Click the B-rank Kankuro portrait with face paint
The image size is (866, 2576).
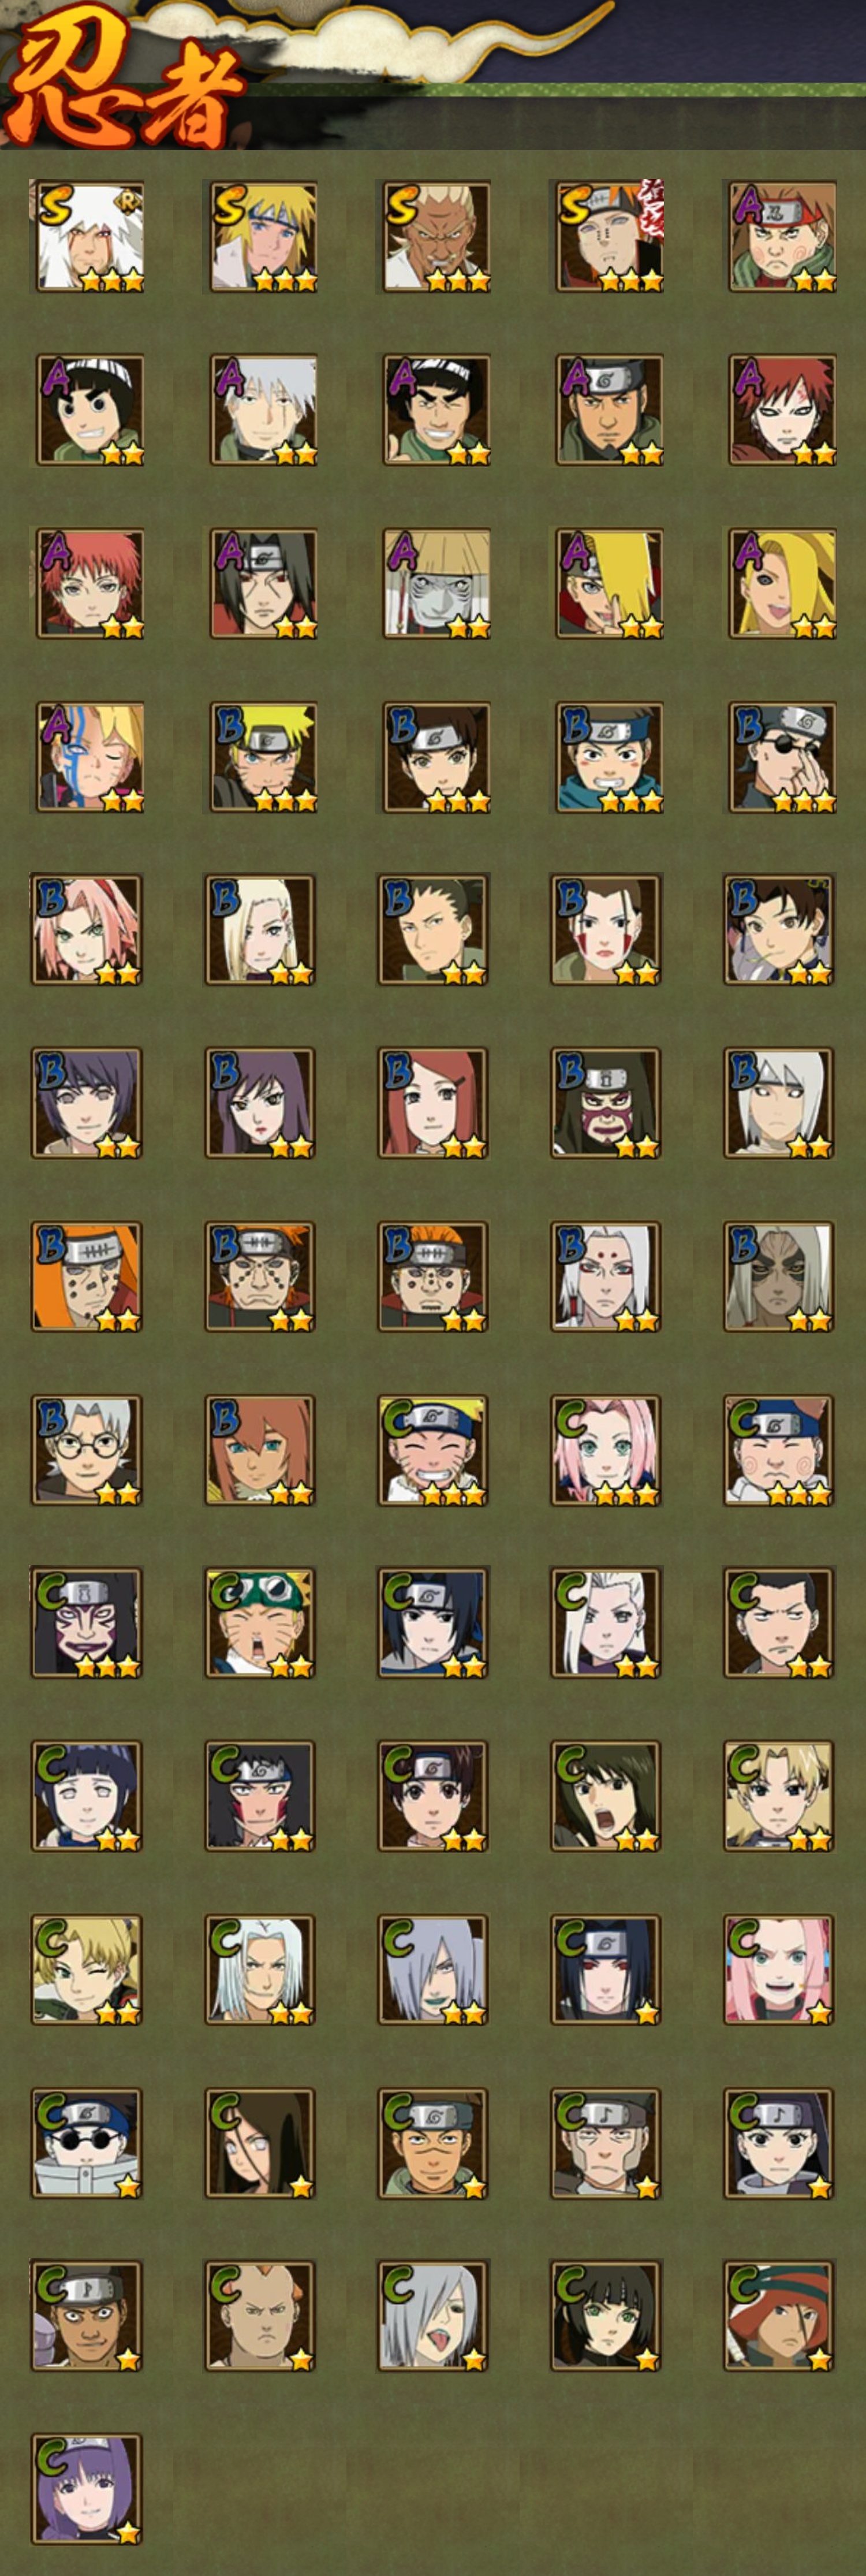605,1103
